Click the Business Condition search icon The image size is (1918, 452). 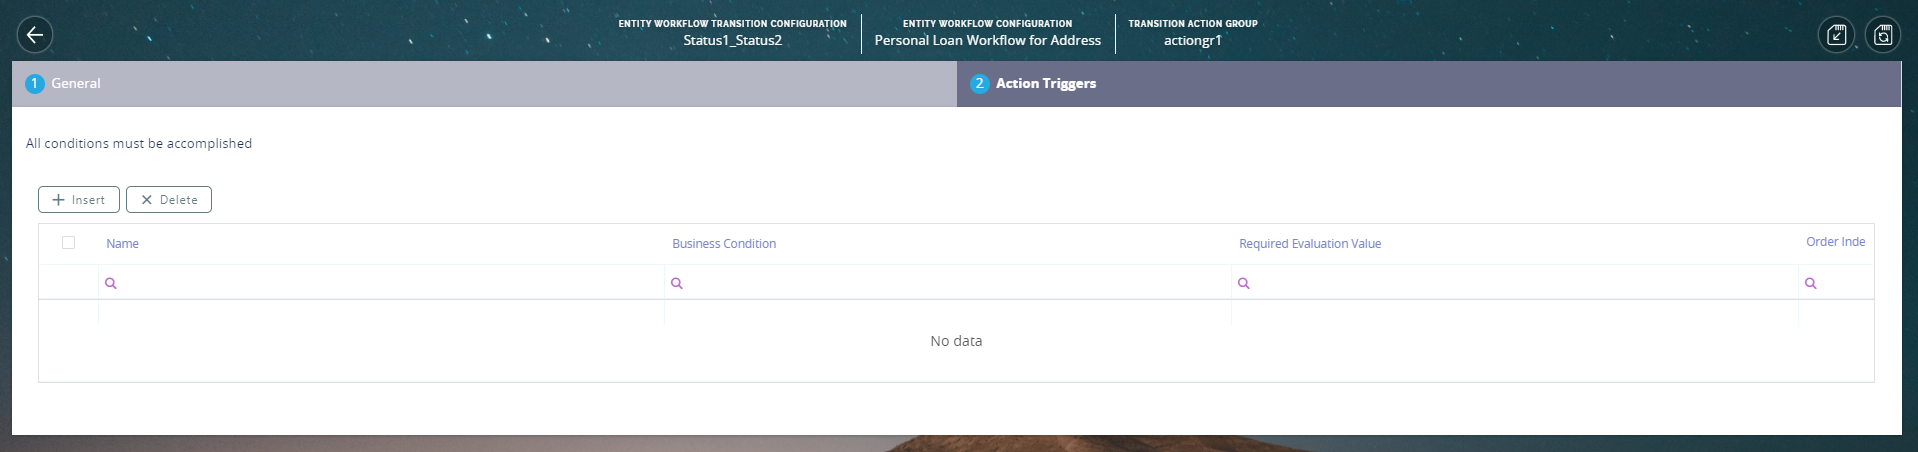click(677, 283)
